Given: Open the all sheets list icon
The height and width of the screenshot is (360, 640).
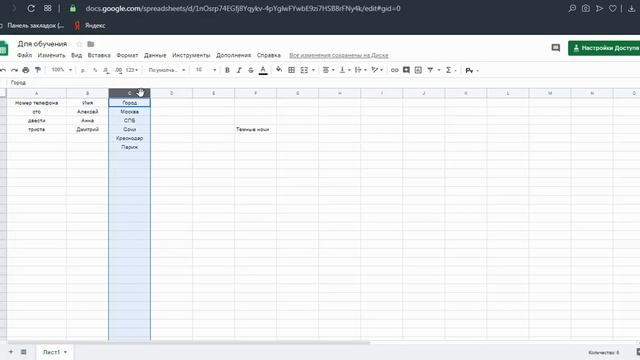Looking at the screenshot, I should (24, 352).
